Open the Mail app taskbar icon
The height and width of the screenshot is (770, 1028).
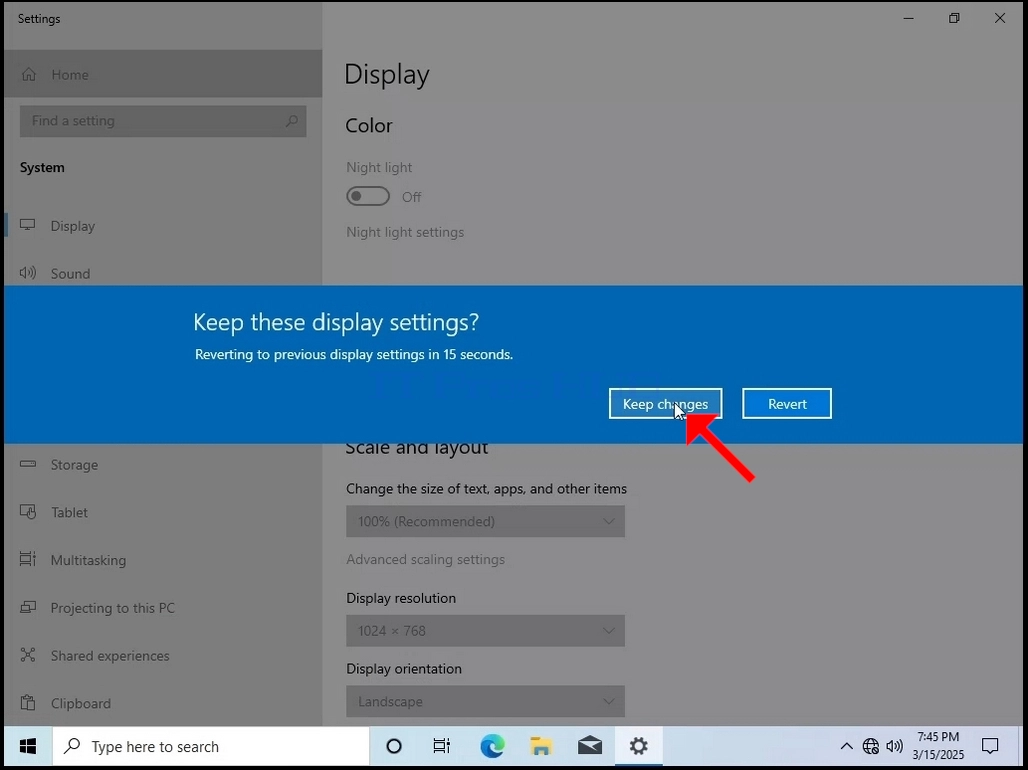coord(589,746)
